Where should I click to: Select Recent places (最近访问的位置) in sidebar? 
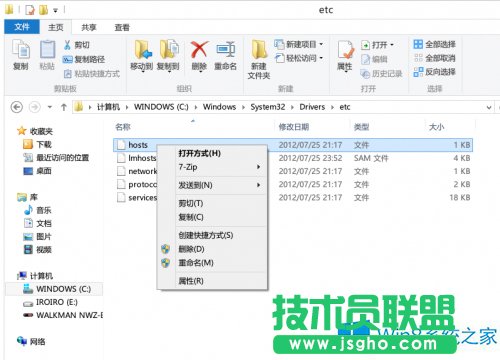point(56,158)
